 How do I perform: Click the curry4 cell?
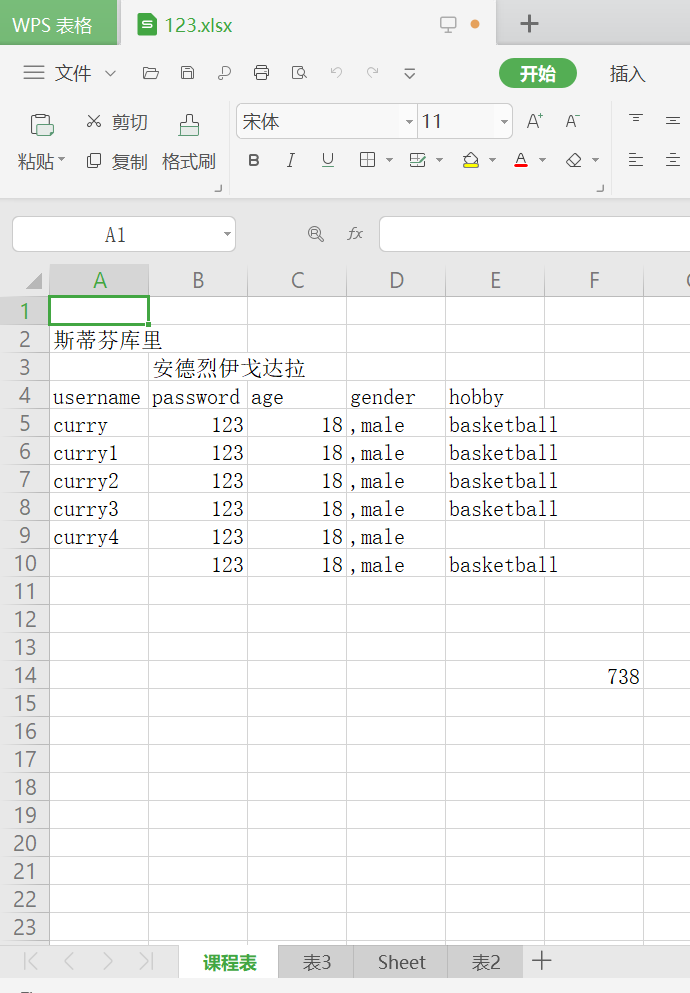[99, 536]
